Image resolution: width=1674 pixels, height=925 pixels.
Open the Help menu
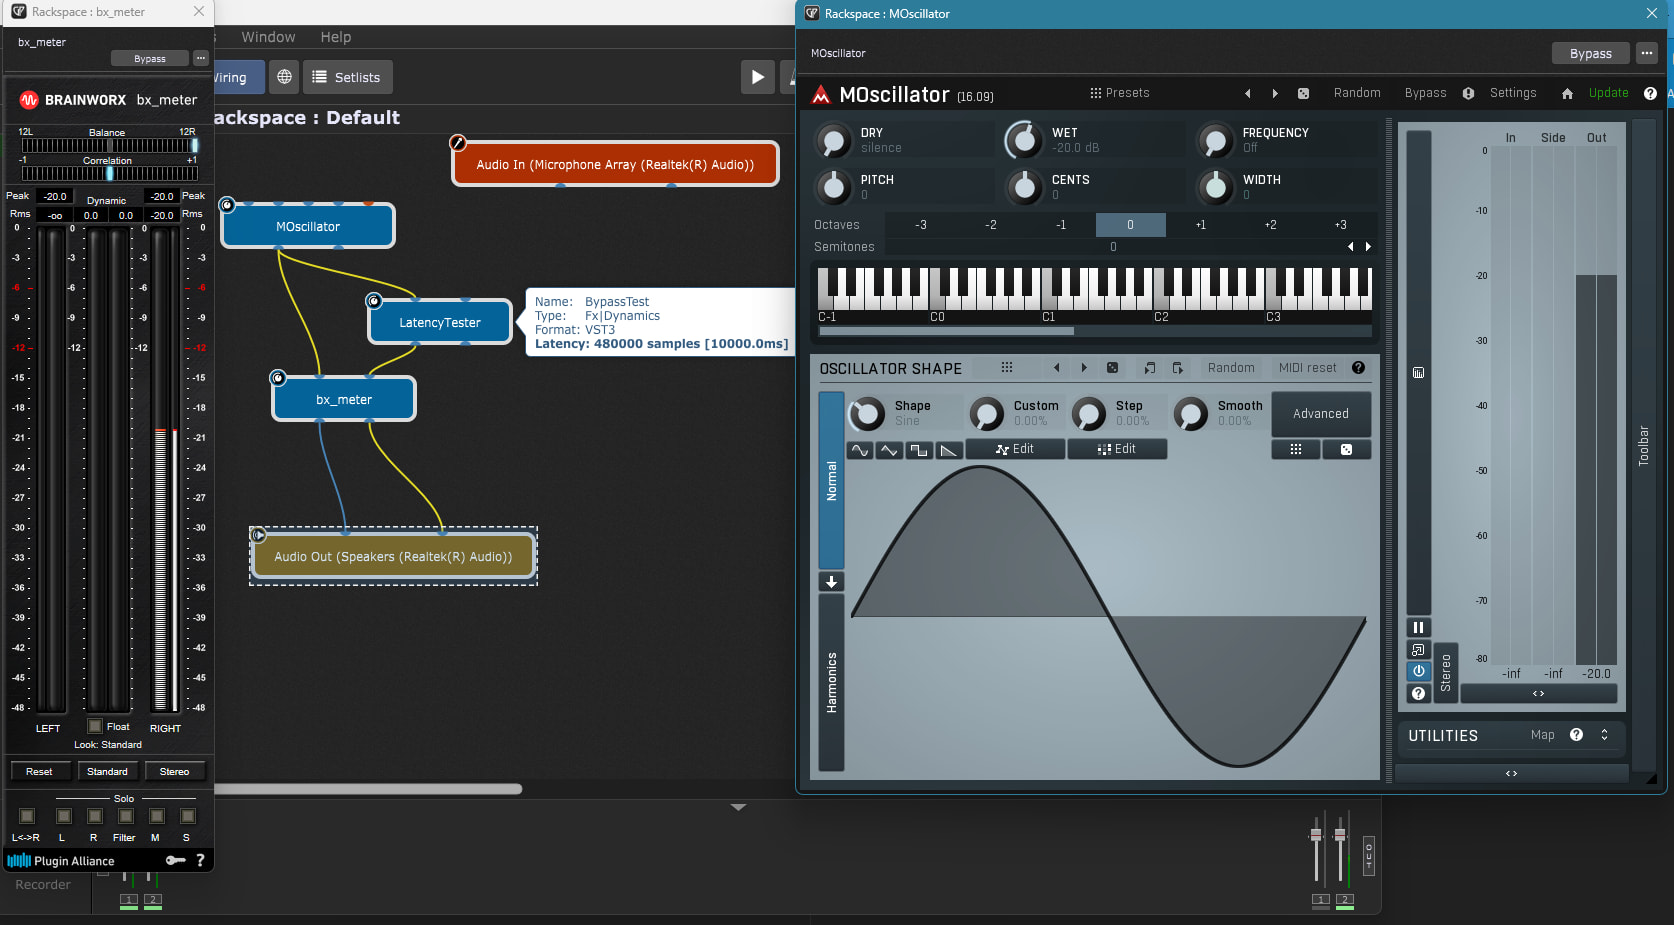coord(335,37)
